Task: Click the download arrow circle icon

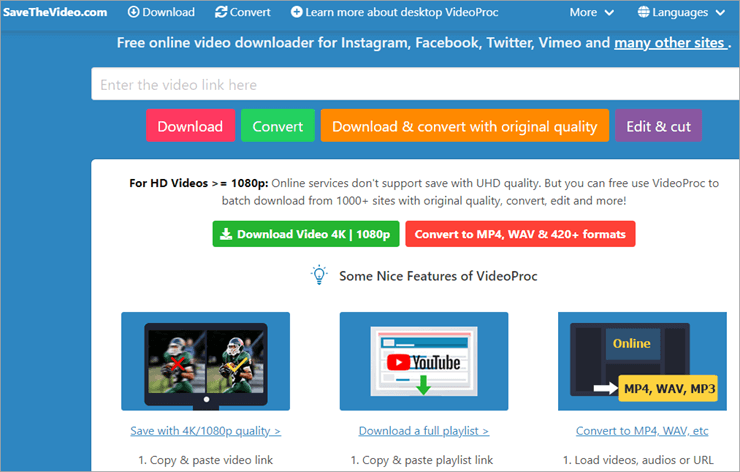Action: pos(134,12)
